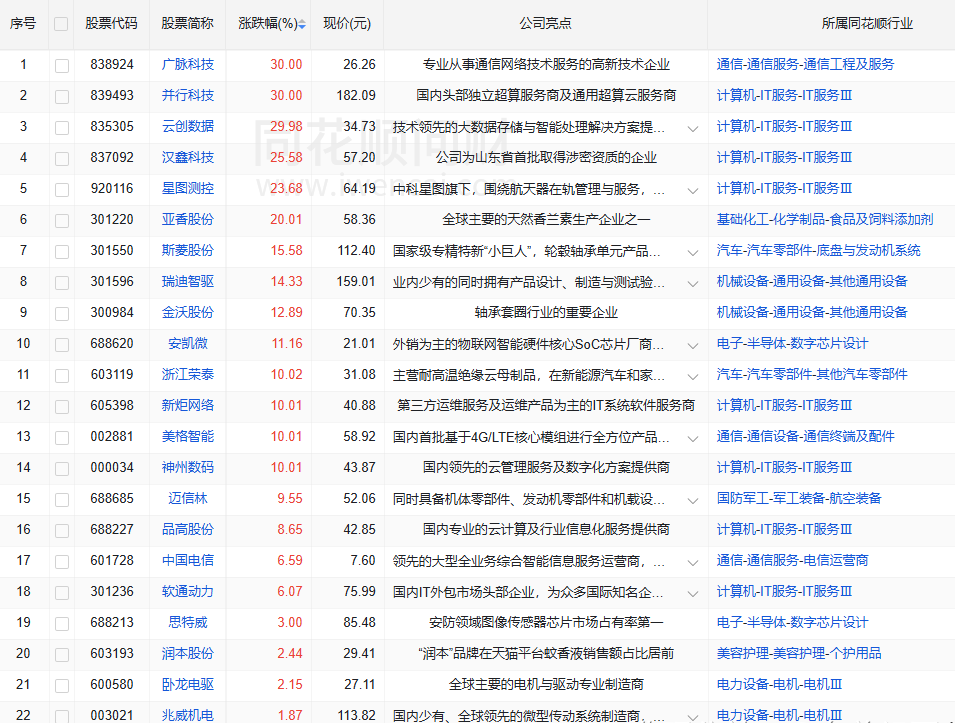This screenshot has width=957, height=723.
Task: Open stock link 迈信林
Action: [x=188, y=498]
